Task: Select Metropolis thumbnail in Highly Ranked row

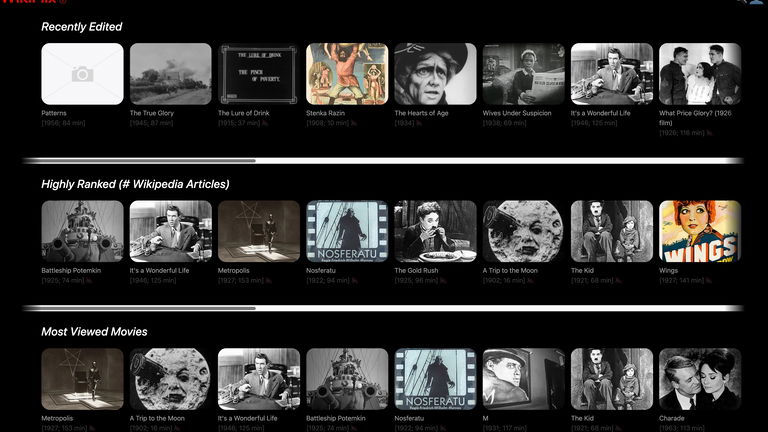Action: click(258, 231)
